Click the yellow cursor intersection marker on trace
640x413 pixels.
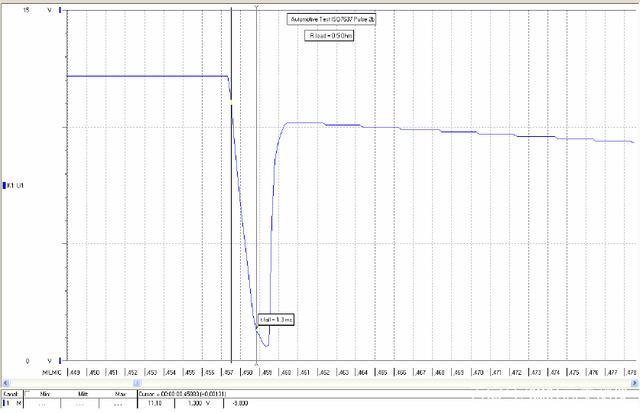click(x=231, y=102)
